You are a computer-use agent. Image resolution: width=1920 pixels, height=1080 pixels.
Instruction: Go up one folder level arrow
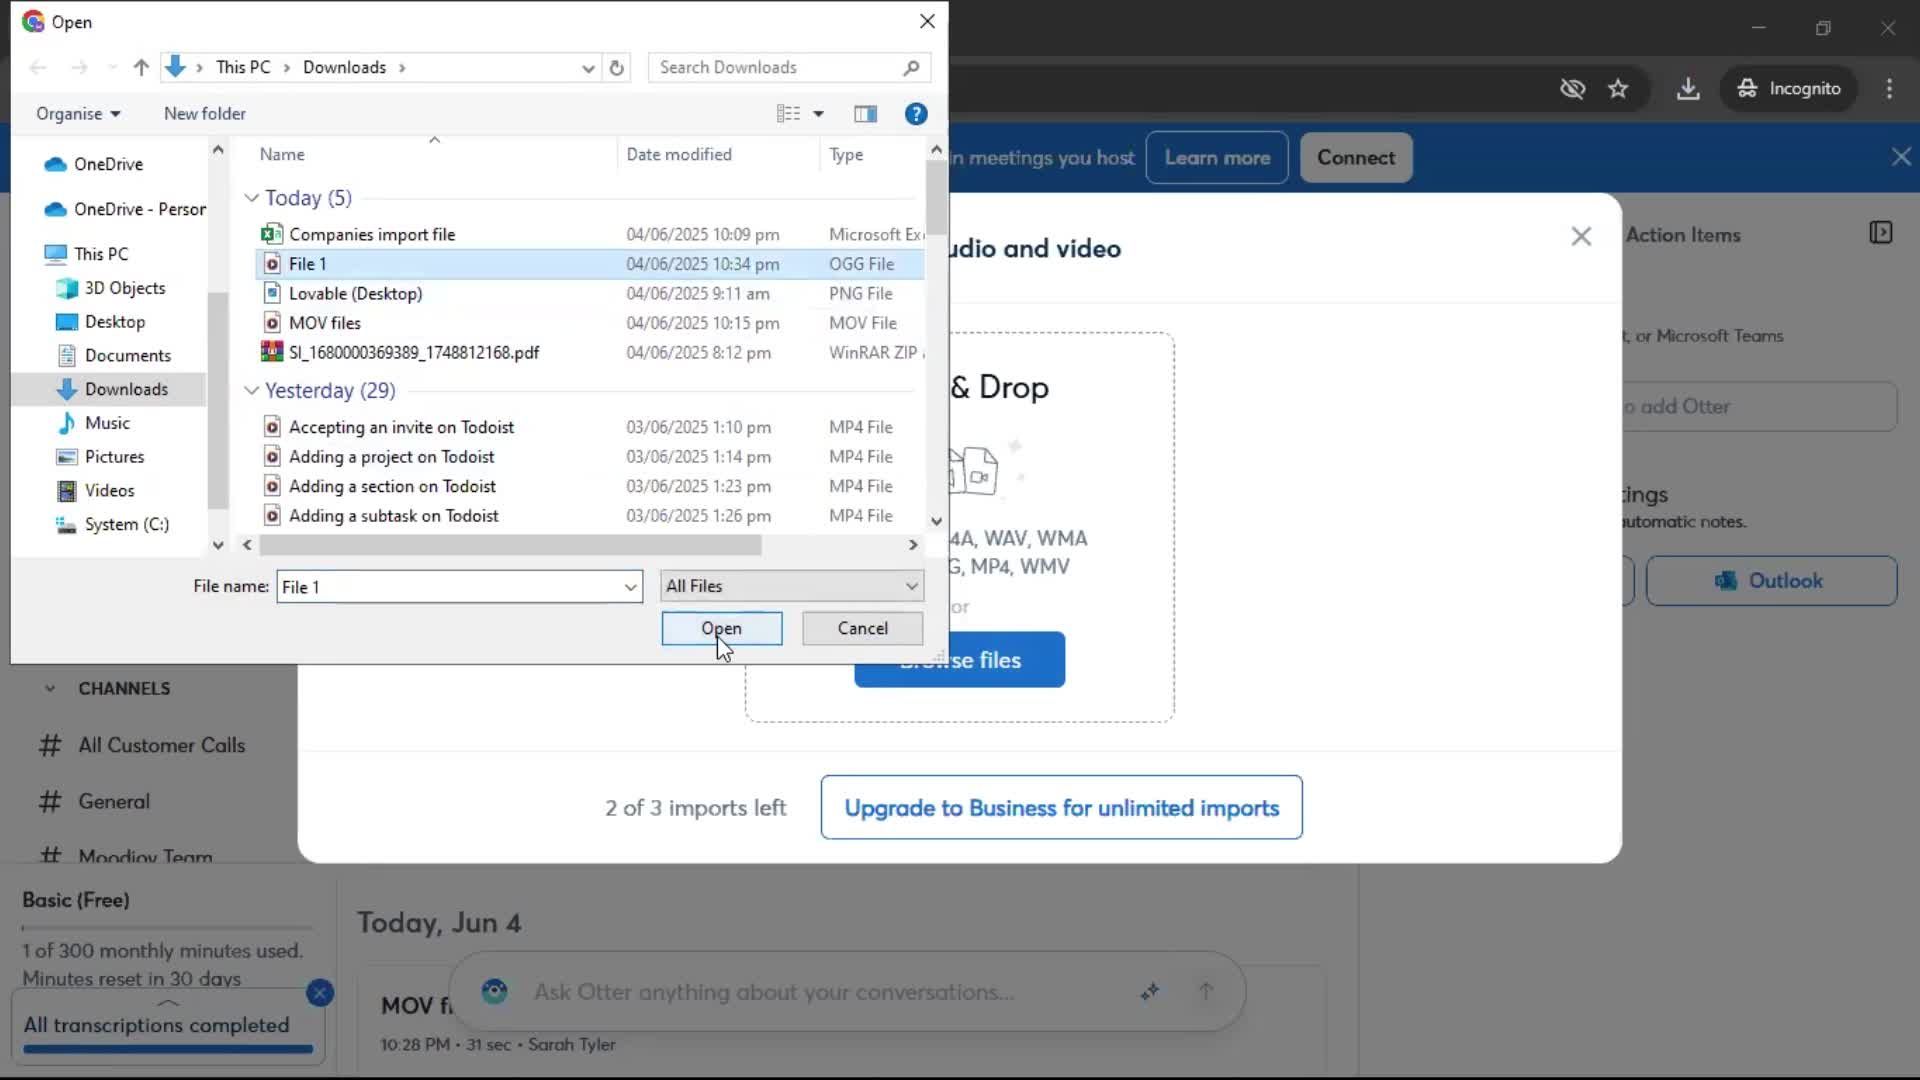click(x=141, y=67)
